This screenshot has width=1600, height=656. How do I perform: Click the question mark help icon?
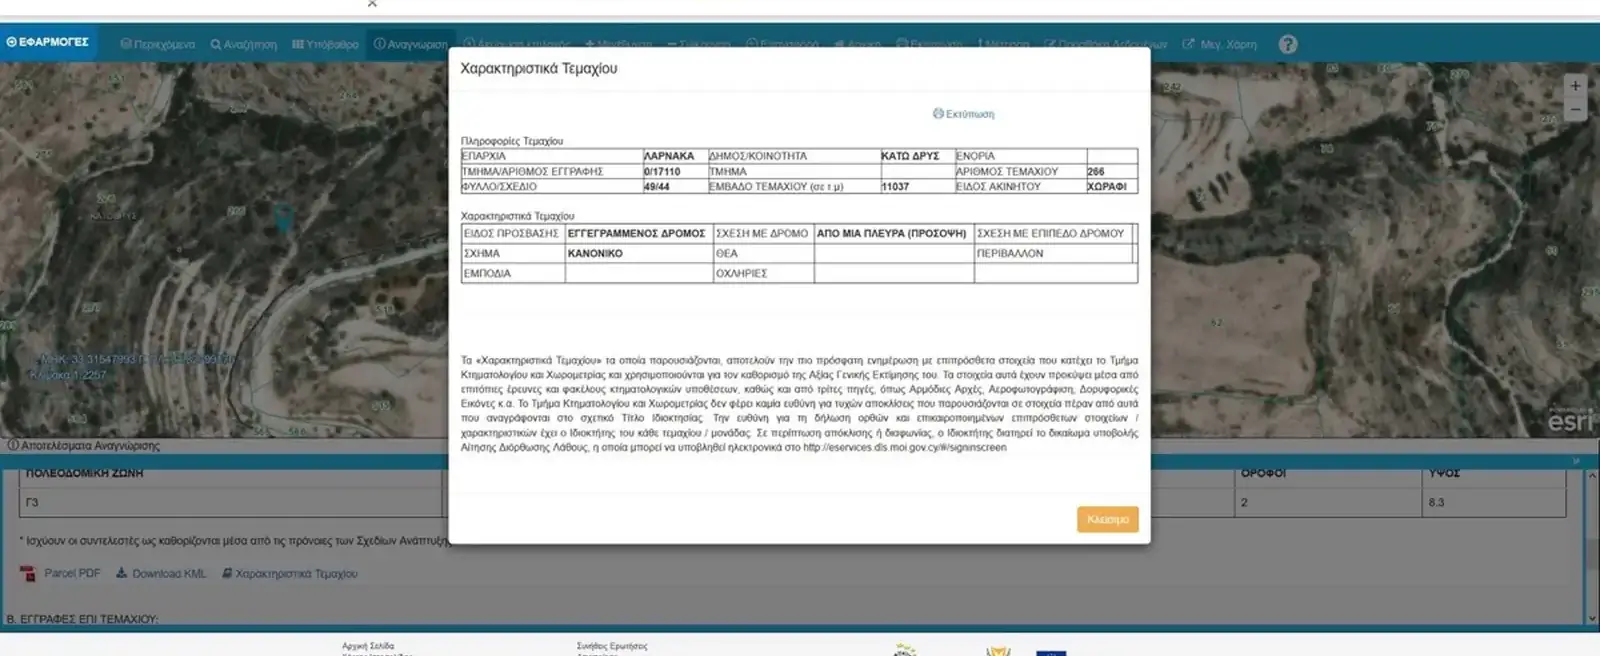click(1288, 44)
